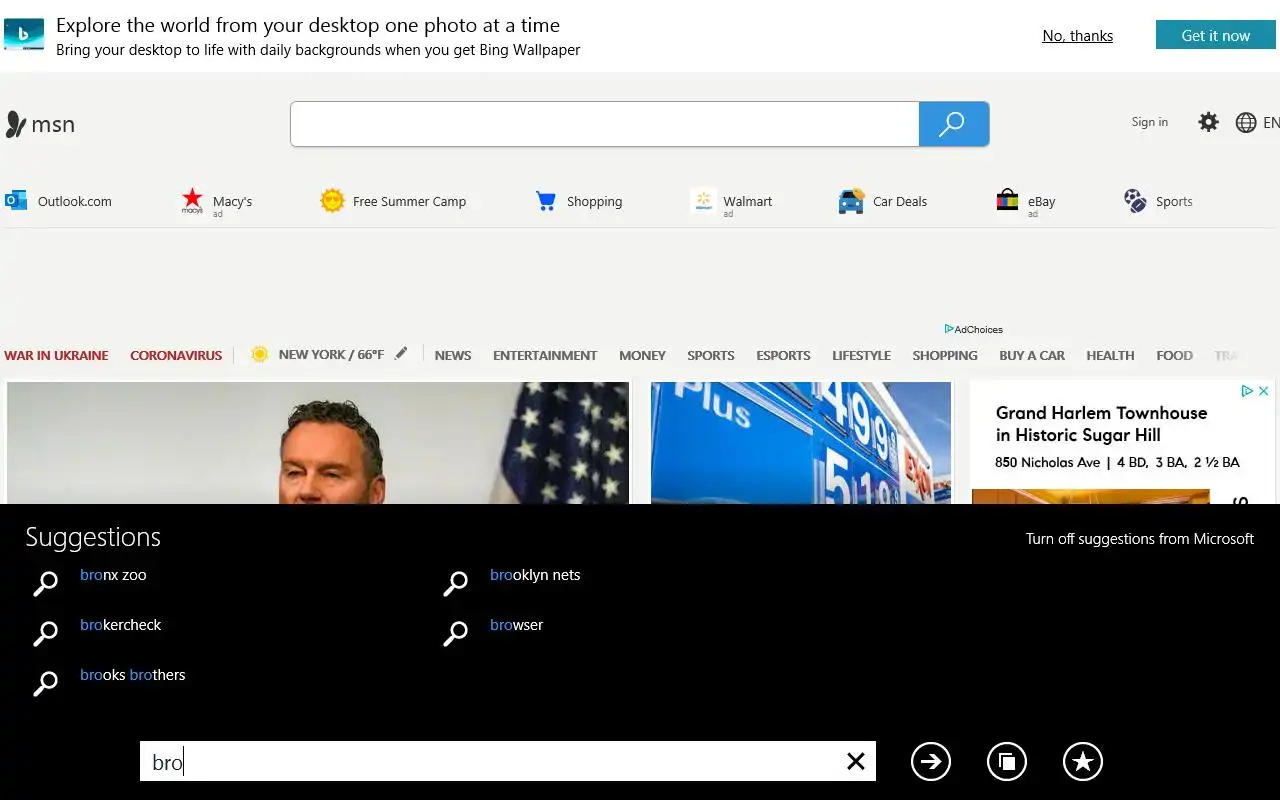Select the CORONAVIRUS tab

[x=176, y=355]
